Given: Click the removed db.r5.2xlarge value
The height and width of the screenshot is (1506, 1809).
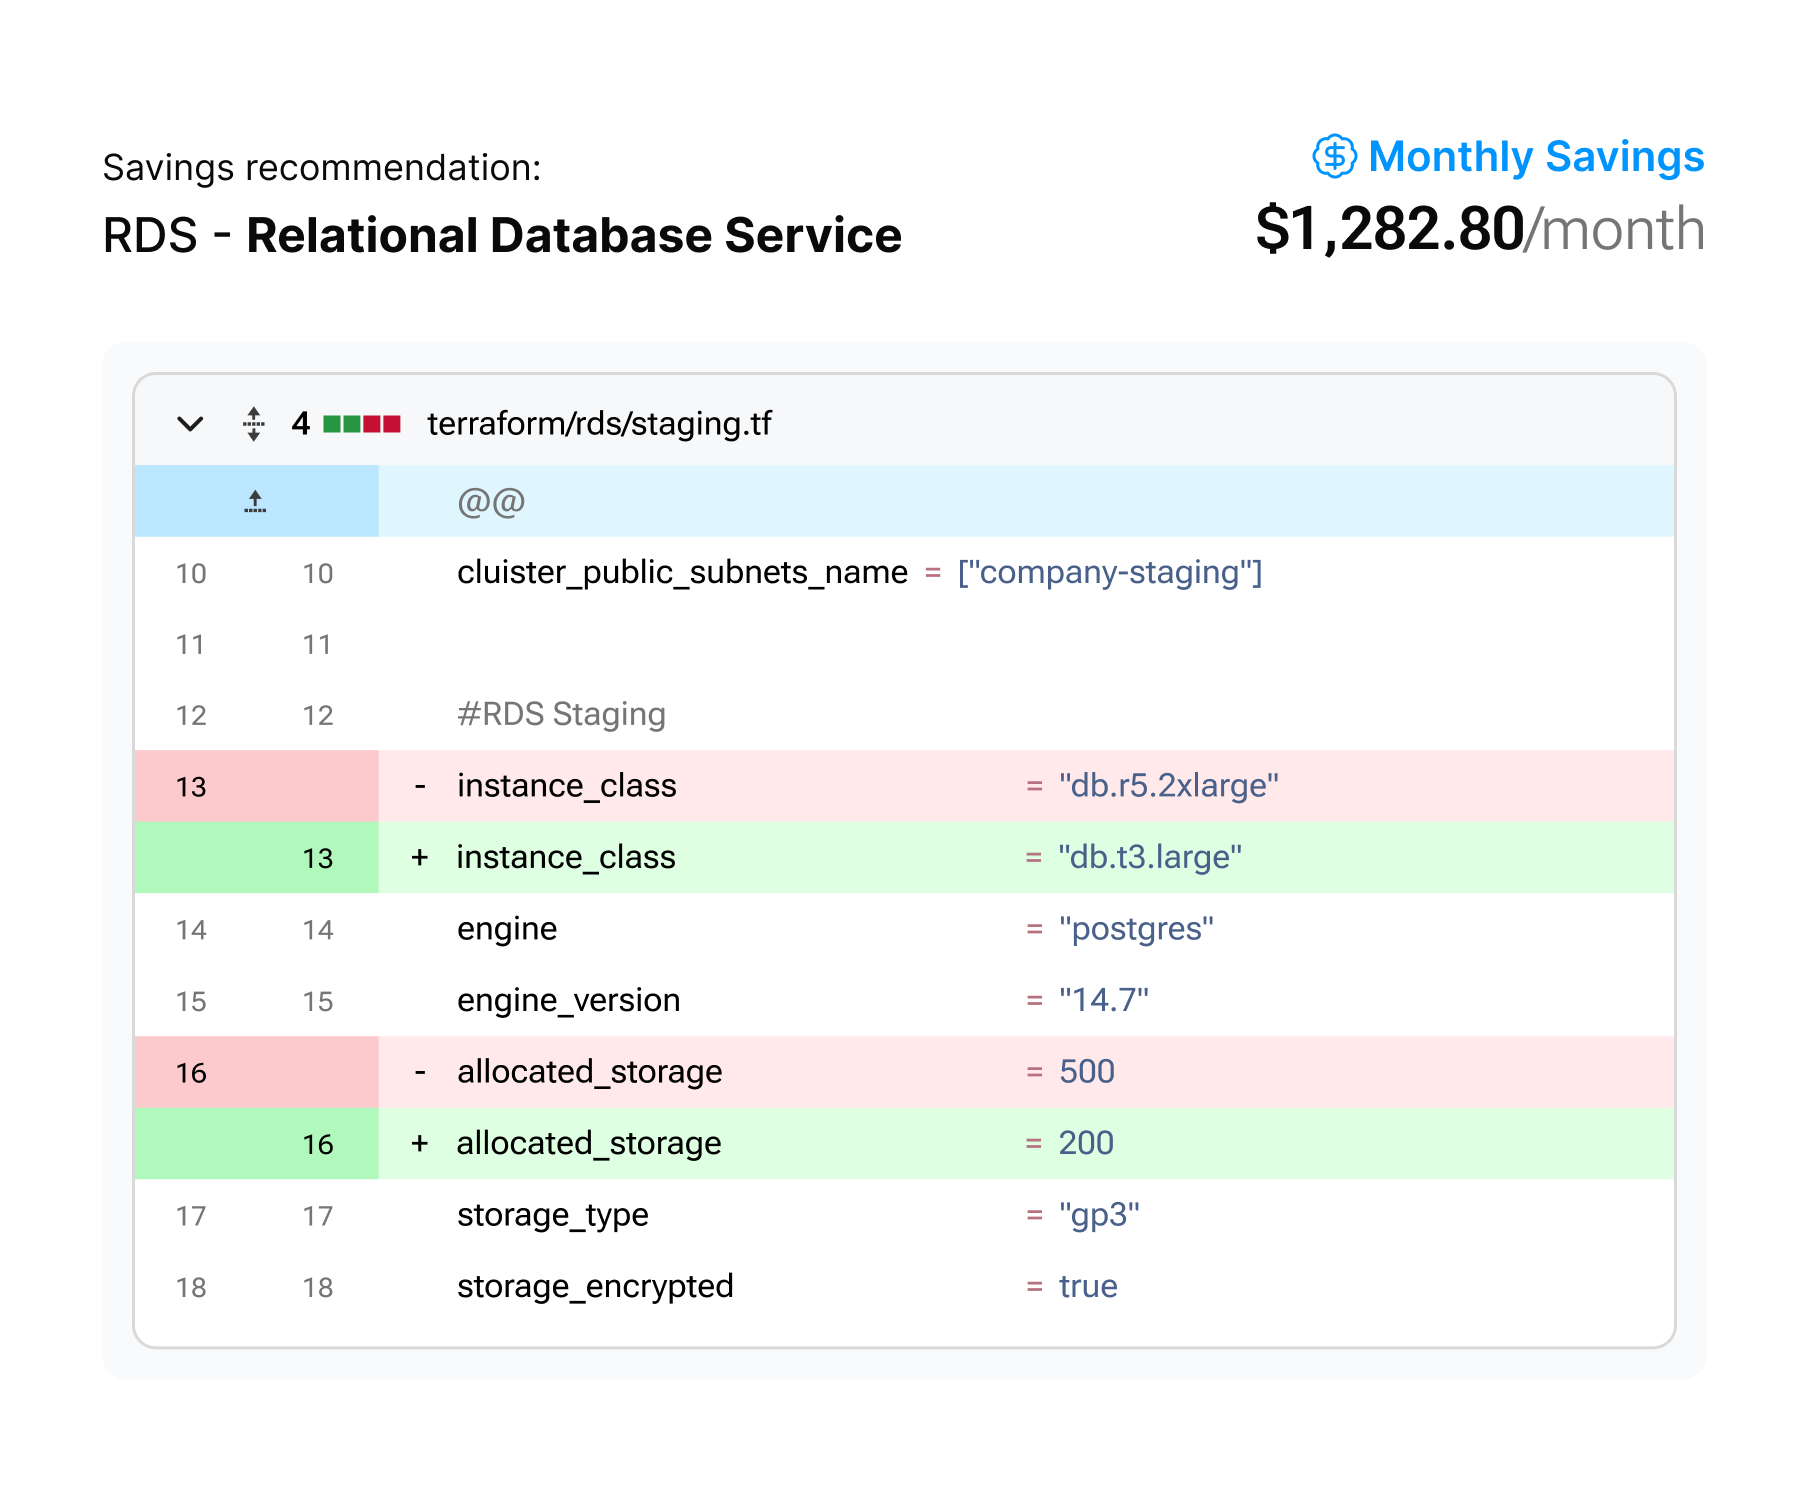Looking at the screenshot, I should click(1168, 786).
